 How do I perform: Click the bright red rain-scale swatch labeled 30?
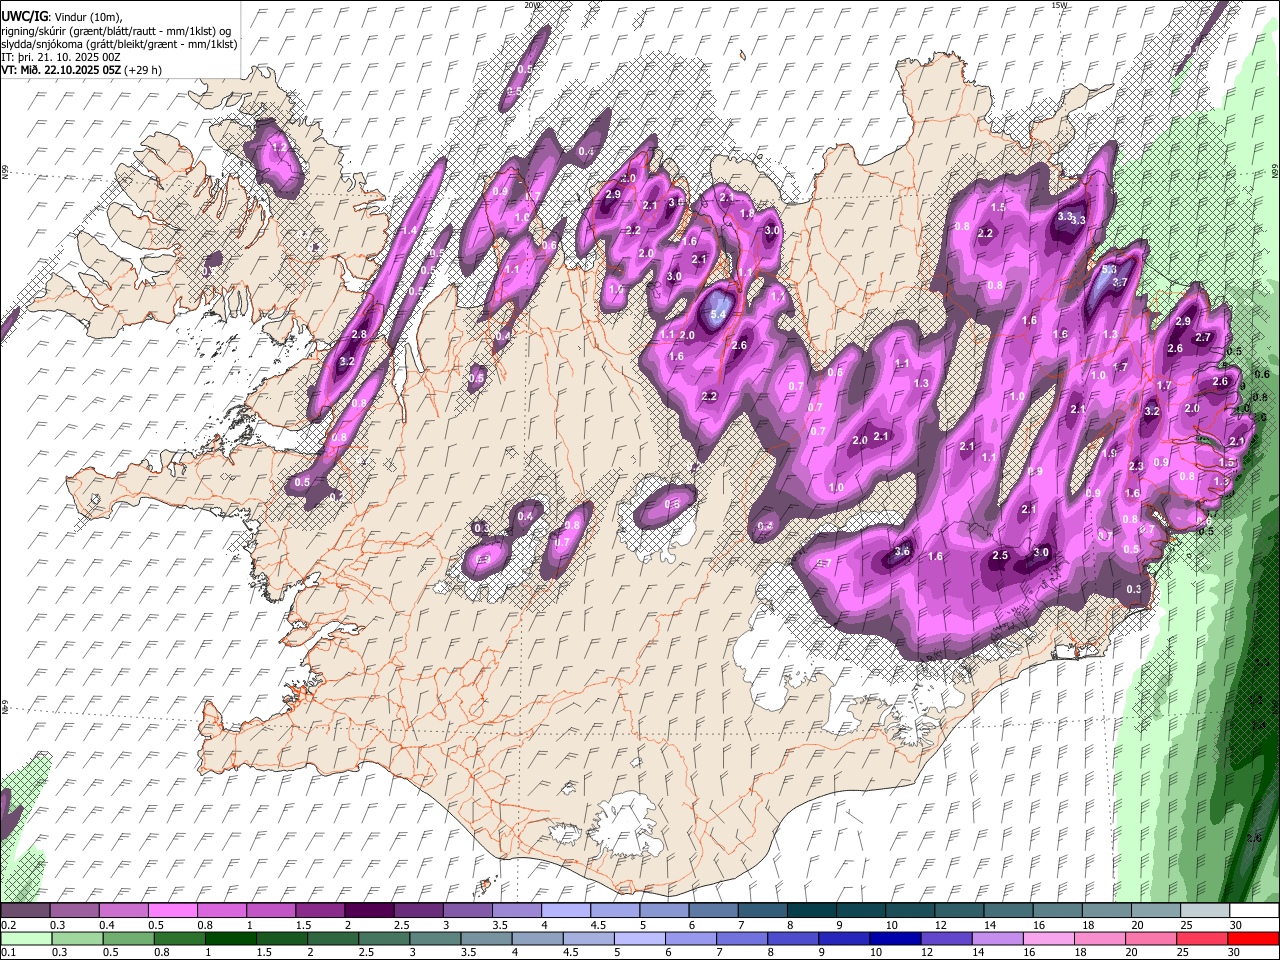1252,938
